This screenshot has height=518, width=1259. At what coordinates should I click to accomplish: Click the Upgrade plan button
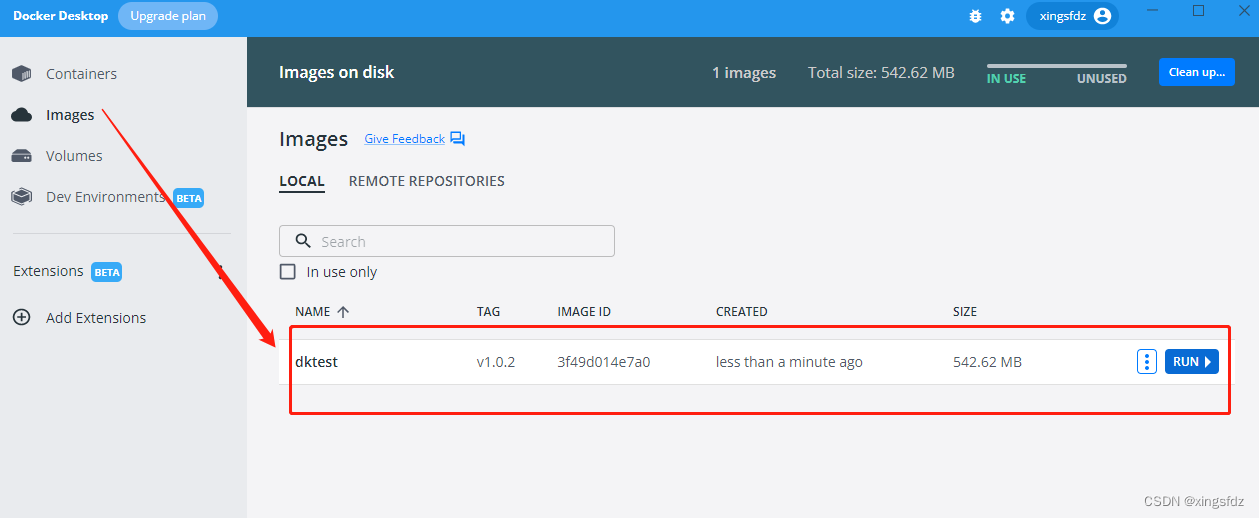(x=168, y=16)
